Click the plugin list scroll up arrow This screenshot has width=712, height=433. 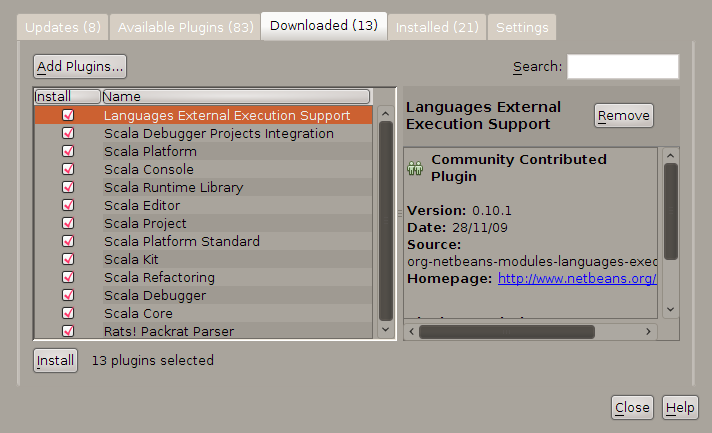click(x=386, y=113)
